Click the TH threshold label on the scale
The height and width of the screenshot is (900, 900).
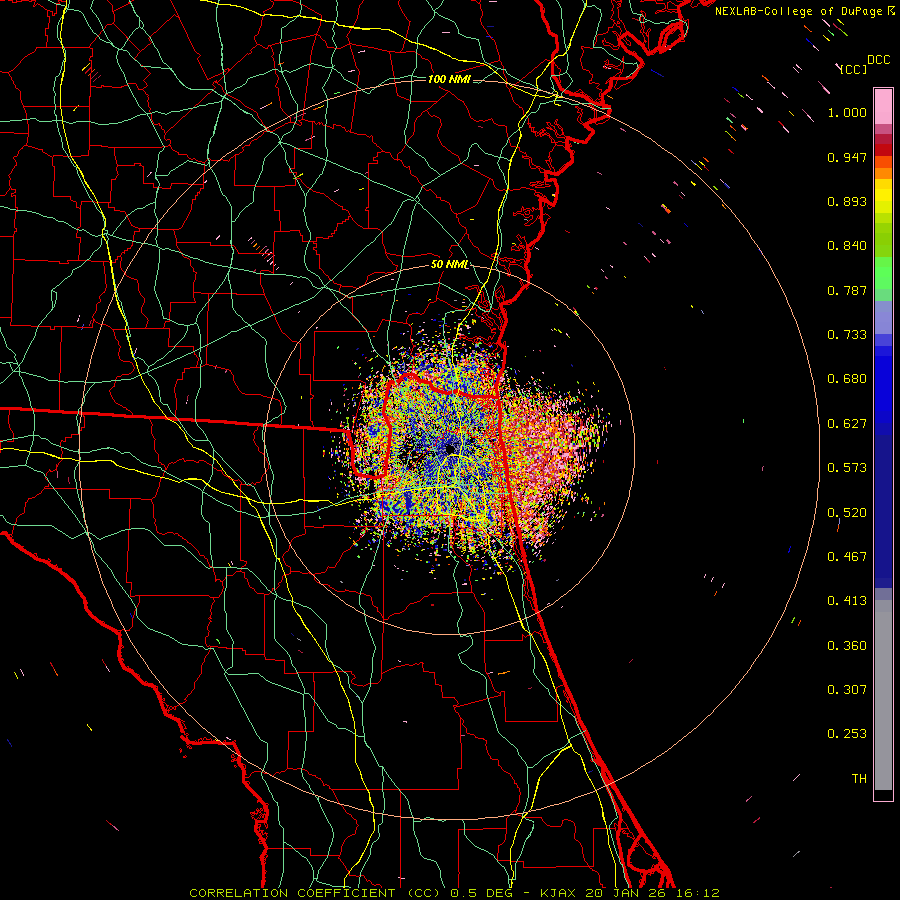(859, 779)
